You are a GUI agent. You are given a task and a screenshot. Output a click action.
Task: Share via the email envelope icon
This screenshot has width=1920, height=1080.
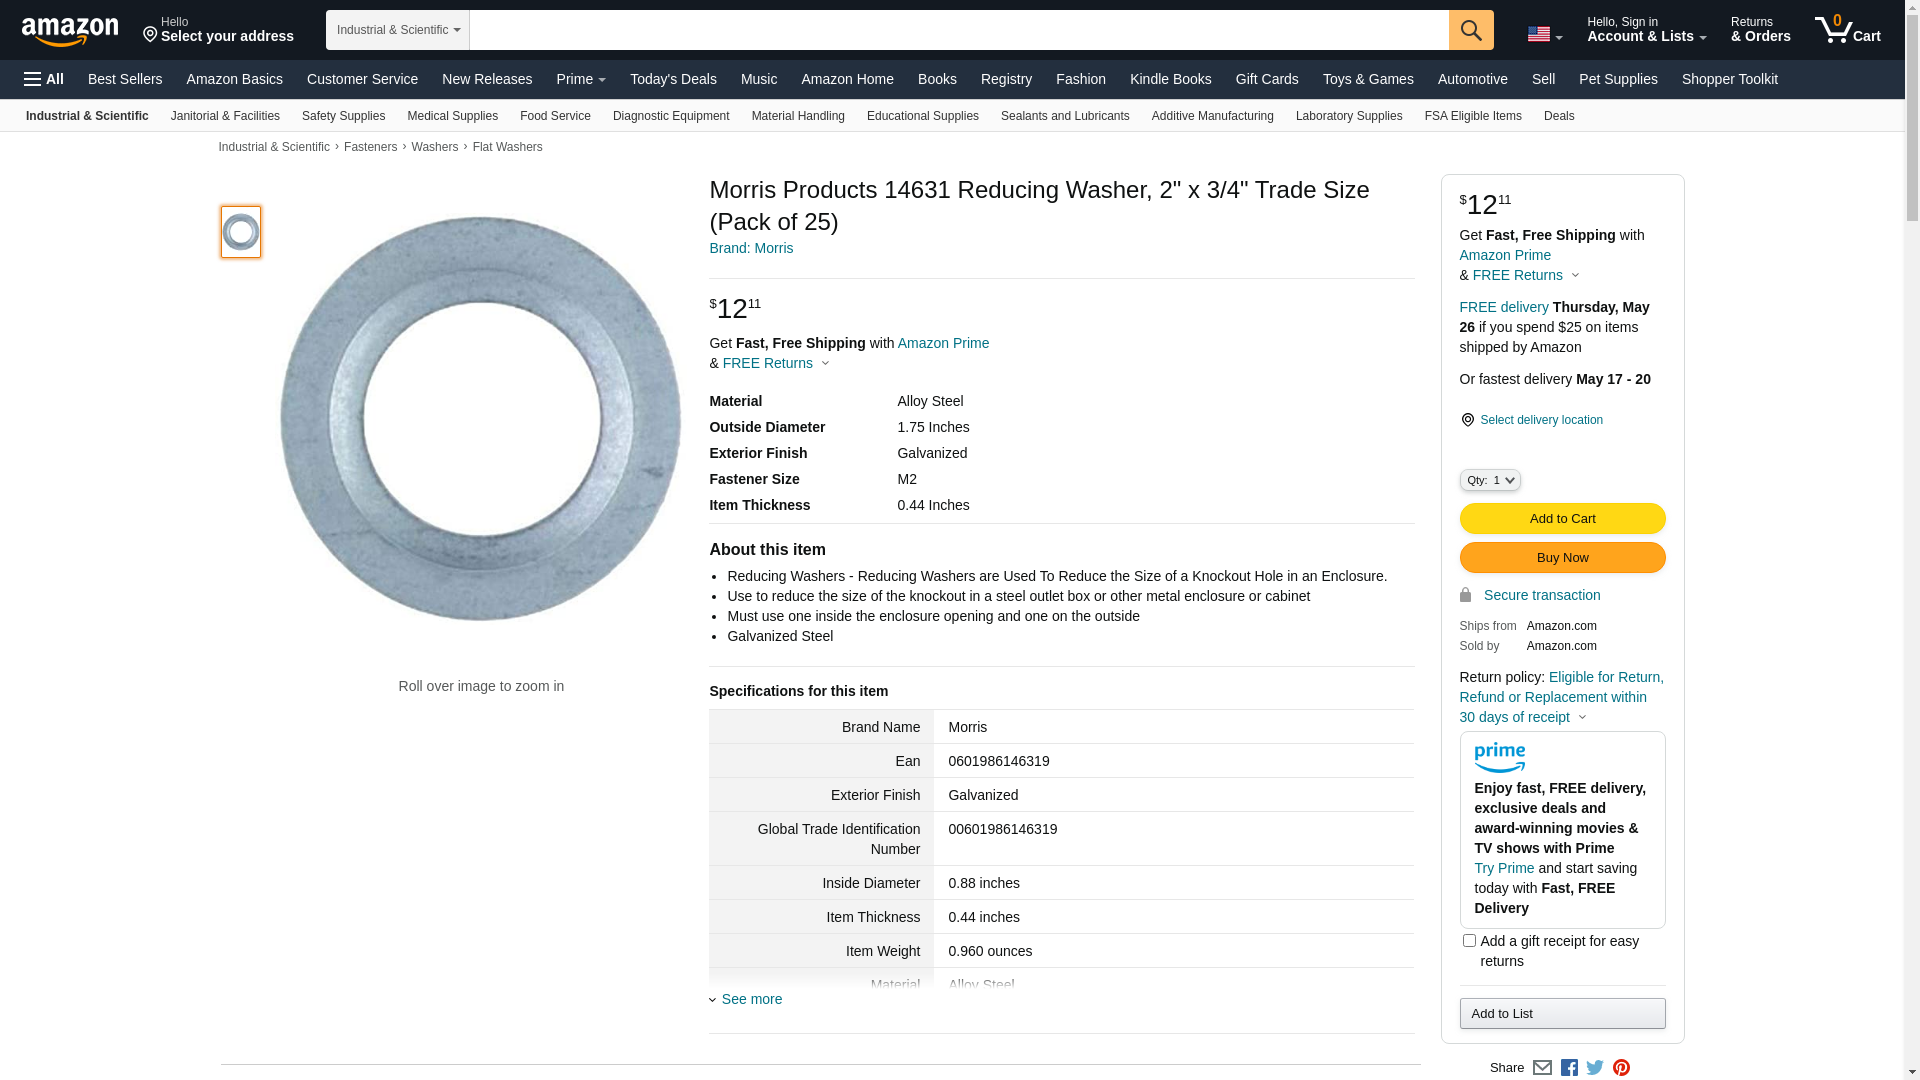tap(1542, 1068)
